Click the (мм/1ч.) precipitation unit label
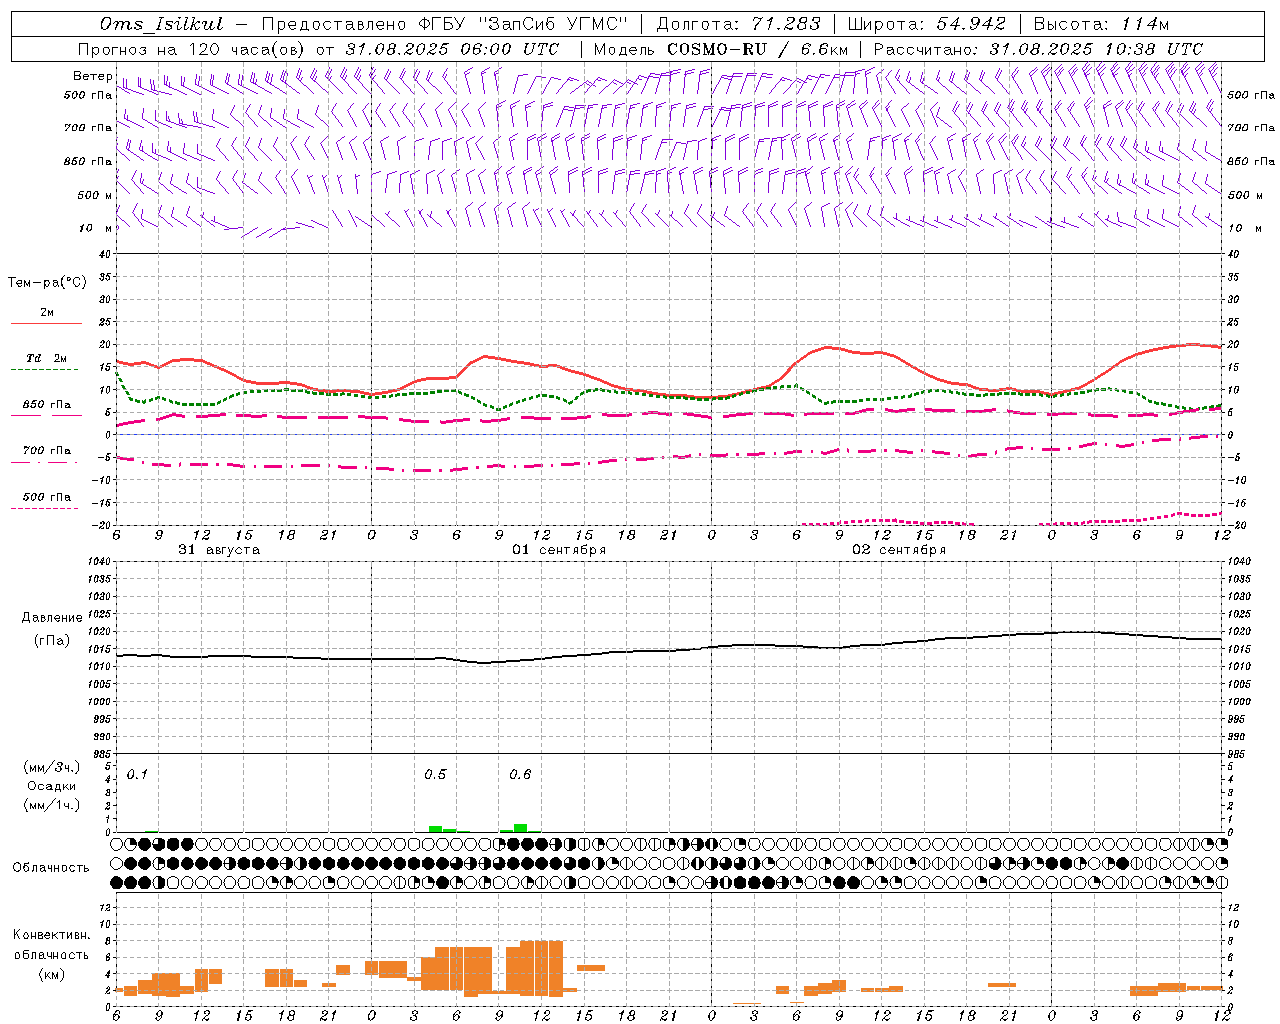Image resolution: width=1280 pixels, height=1024 pixels. [x=52, y=805]
